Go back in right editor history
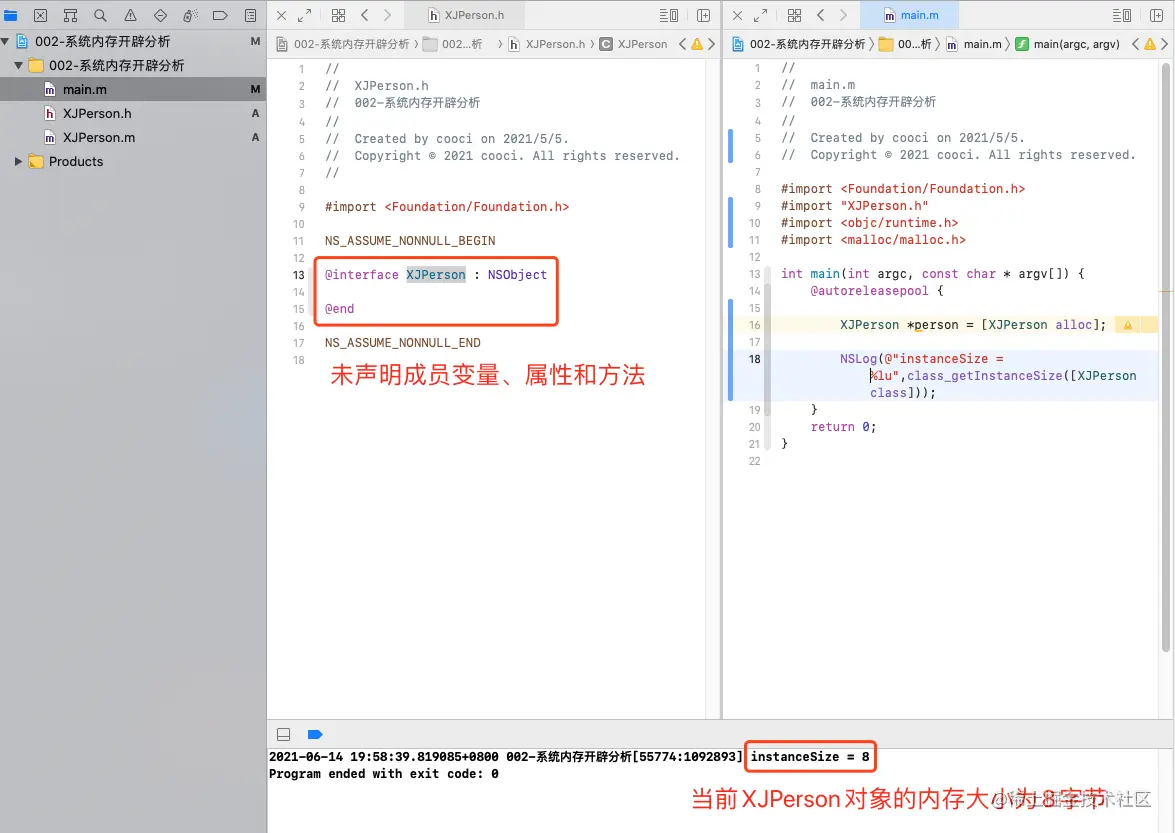This screenshot has width=1175, height=833. point(821,15)
